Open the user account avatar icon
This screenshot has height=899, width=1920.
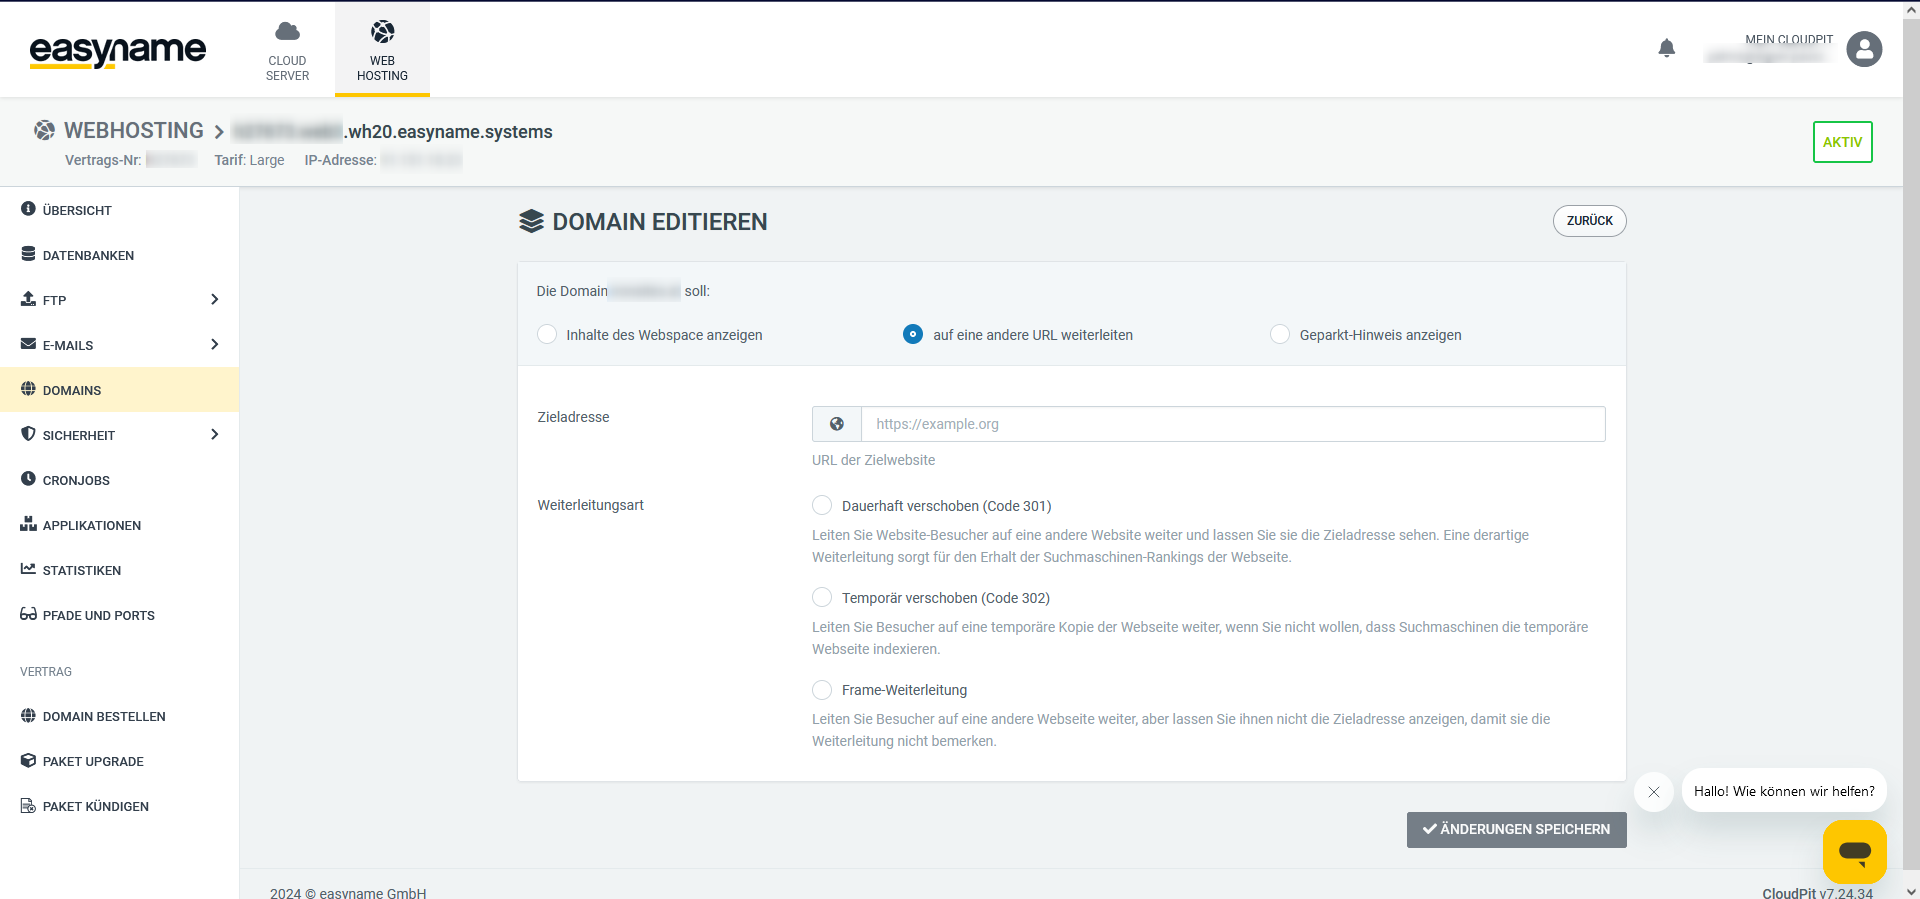point(1864,49)
